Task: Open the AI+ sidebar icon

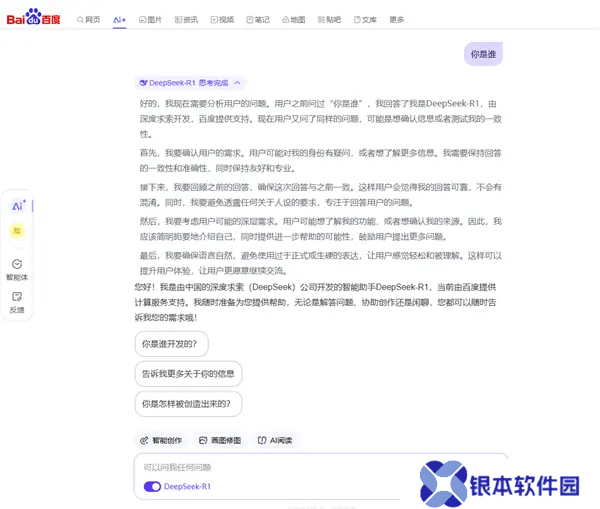Action: 17,206
